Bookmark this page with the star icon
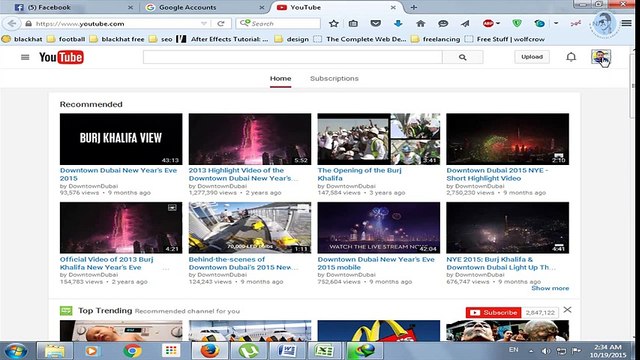640x360 pixels. pyautogui.click(x=333, y=24)
